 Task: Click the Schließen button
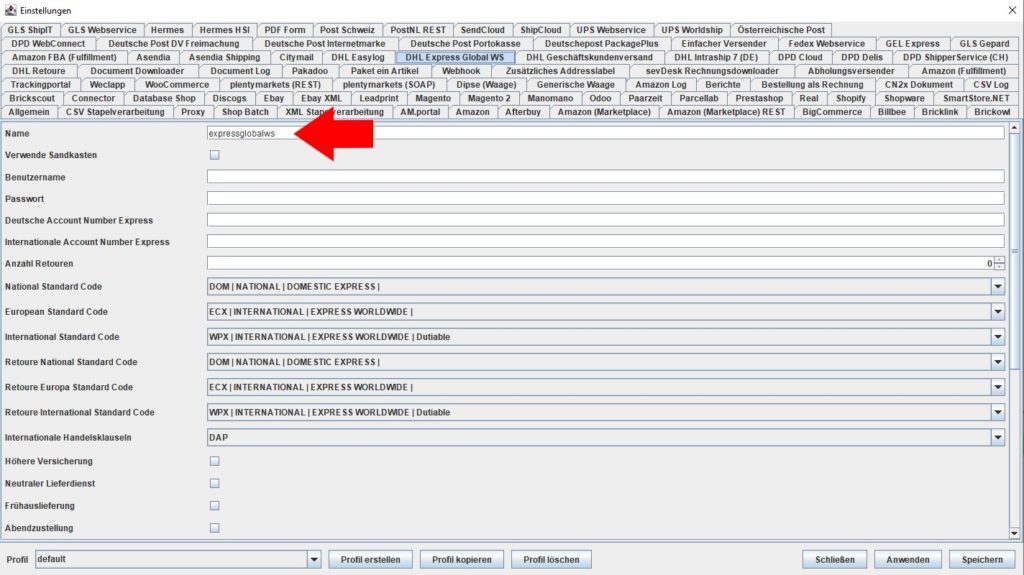835,560
